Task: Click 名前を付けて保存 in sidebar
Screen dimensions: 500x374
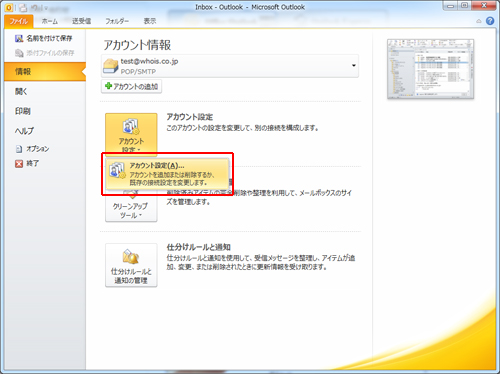Action: coord(44,38)
